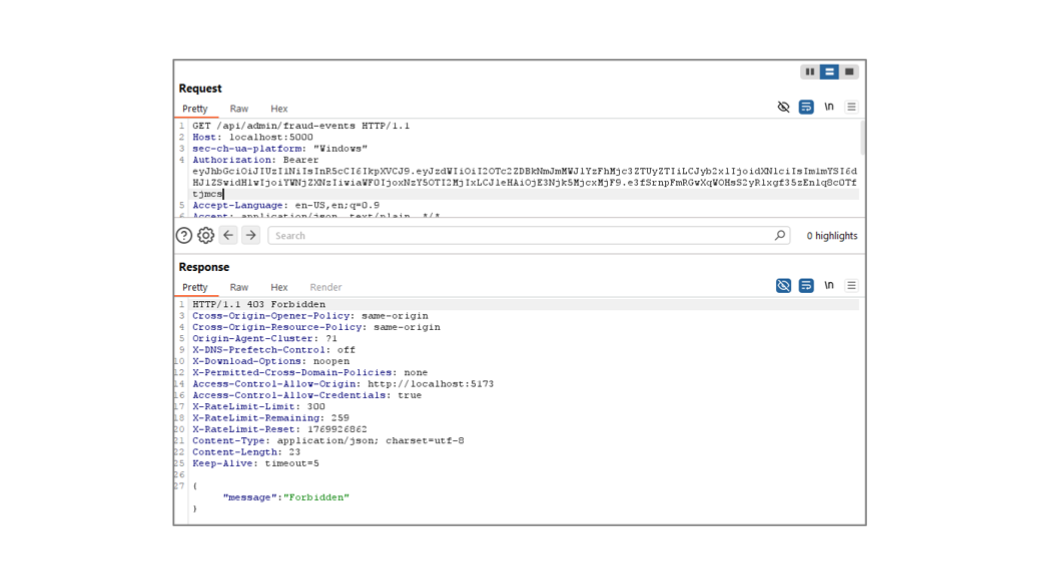Click 'Host: localhost:5000' header line
This screenshot has width=1040, height=585.
(253, 137)
